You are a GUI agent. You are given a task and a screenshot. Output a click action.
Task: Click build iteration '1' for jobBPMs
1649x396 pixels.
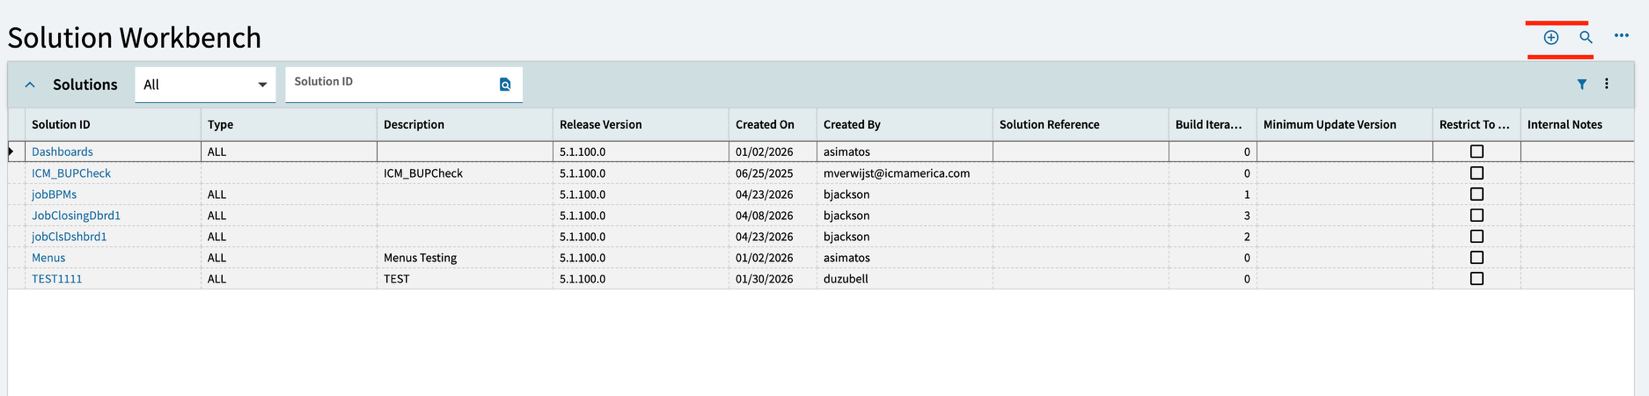1213,194
